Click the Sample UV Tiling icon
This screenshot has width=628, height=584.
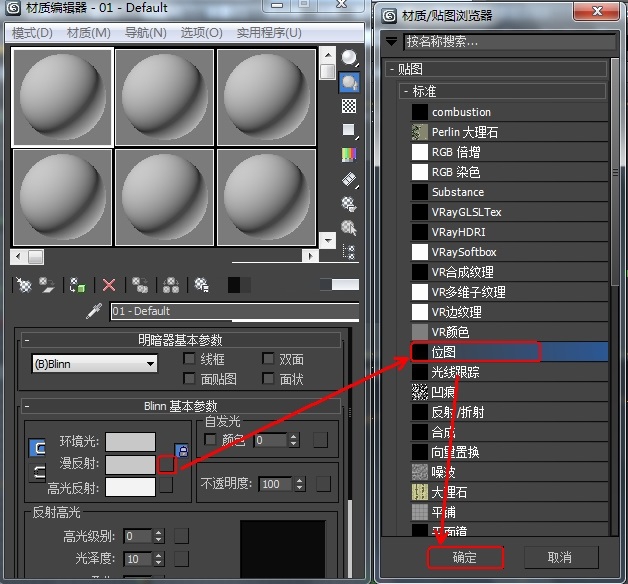[349, 131]
